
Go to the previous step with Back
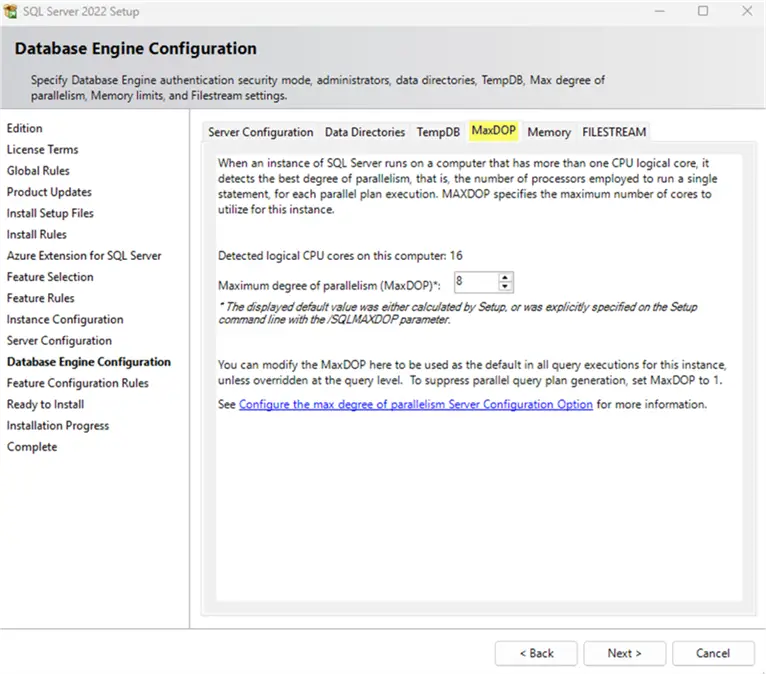536,653
